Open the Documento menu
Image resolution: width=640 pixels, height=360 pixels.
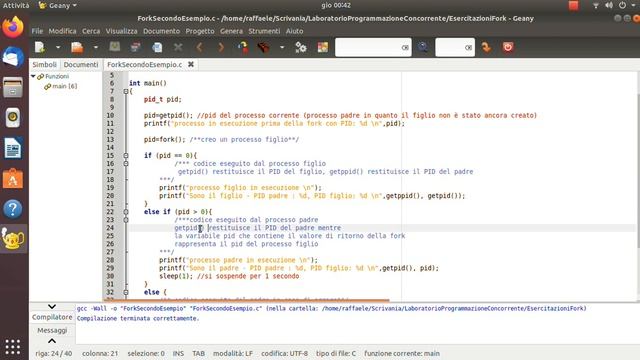point(161,31)
